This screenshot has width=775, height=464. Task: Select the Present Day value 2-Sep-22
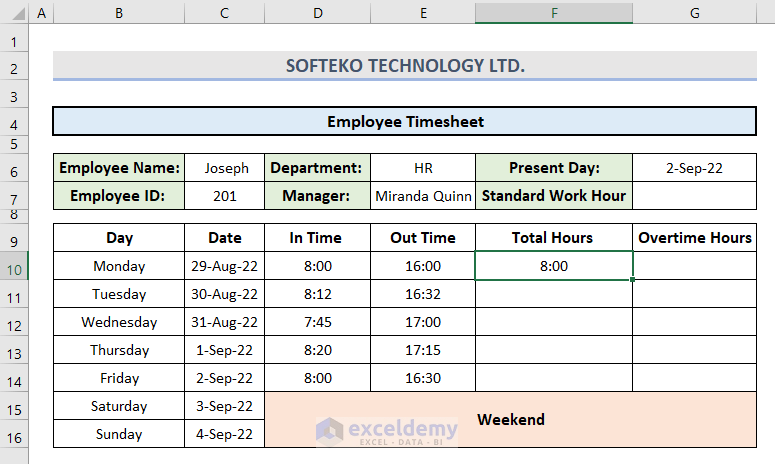(x=694, y=168)
